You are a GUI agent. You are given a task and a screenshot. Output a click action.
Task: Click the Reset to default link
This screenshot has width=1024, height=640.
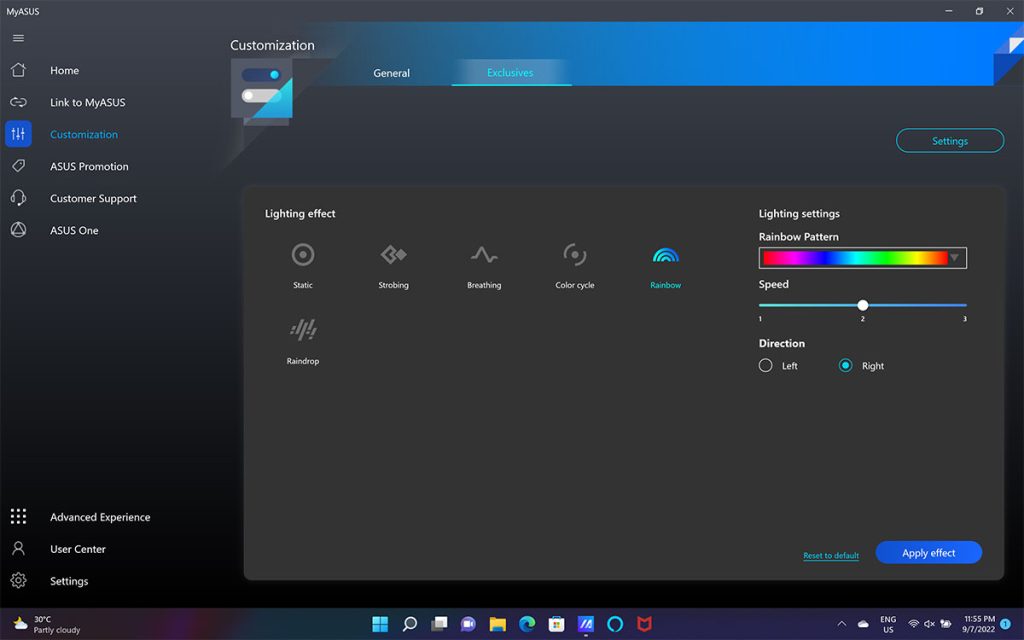[831, 556]
